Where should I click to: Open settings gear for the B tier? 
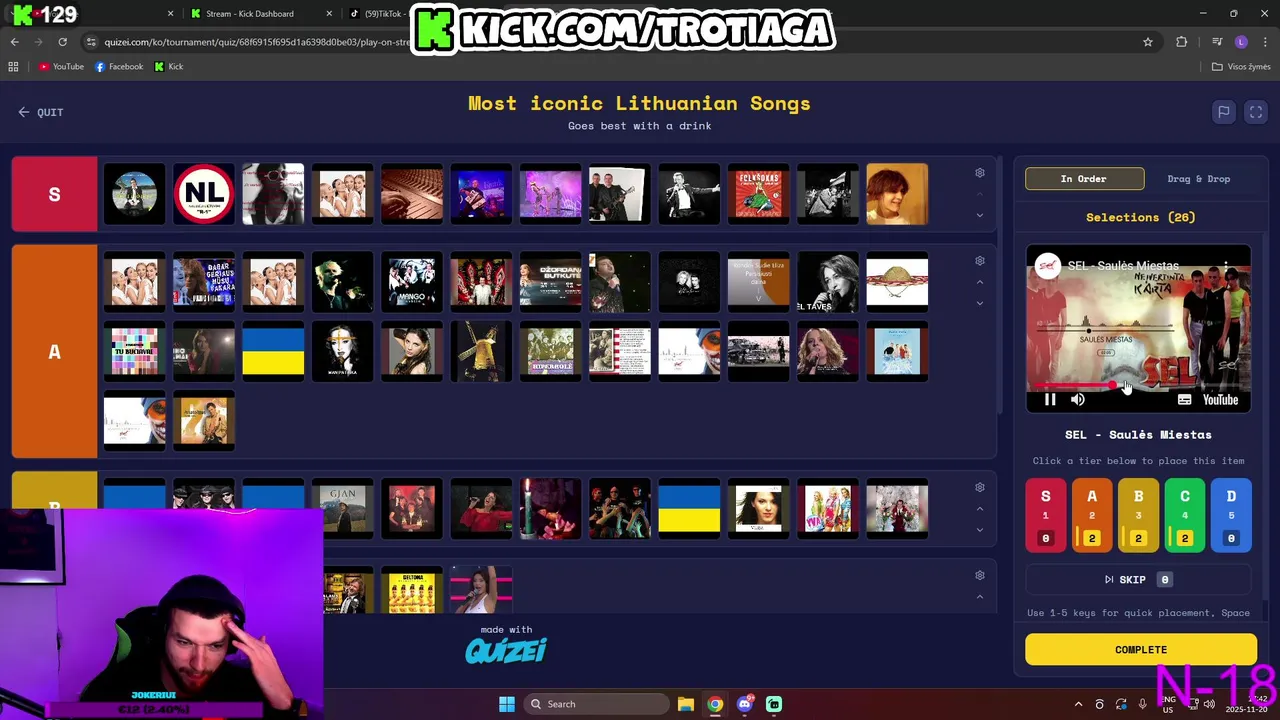click(980, 488)
